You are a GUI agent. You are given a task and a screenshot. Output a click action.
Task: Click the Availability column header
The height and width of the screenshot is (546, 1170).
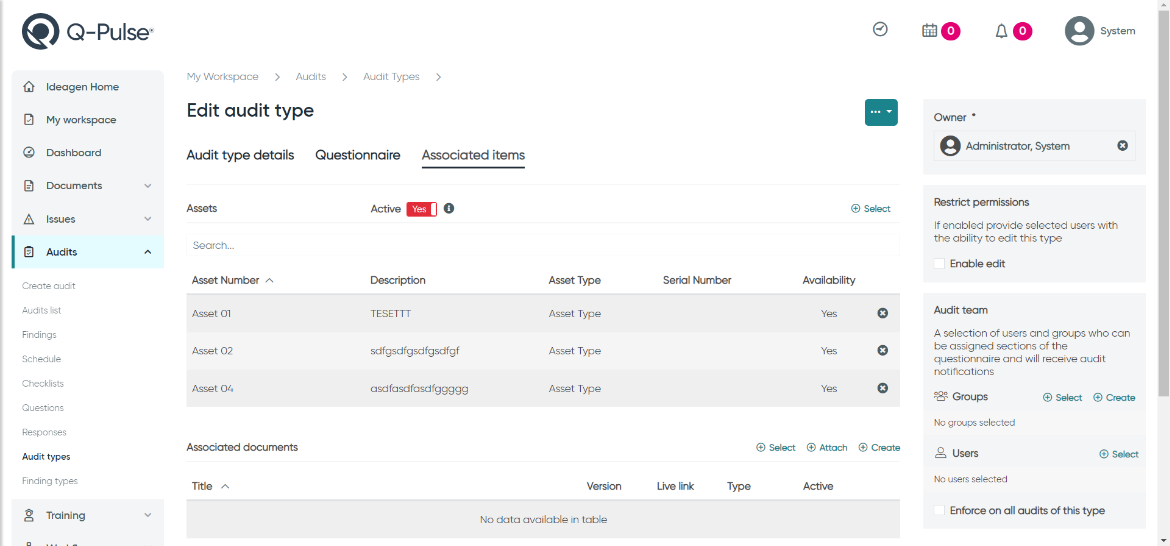(829, 280)
